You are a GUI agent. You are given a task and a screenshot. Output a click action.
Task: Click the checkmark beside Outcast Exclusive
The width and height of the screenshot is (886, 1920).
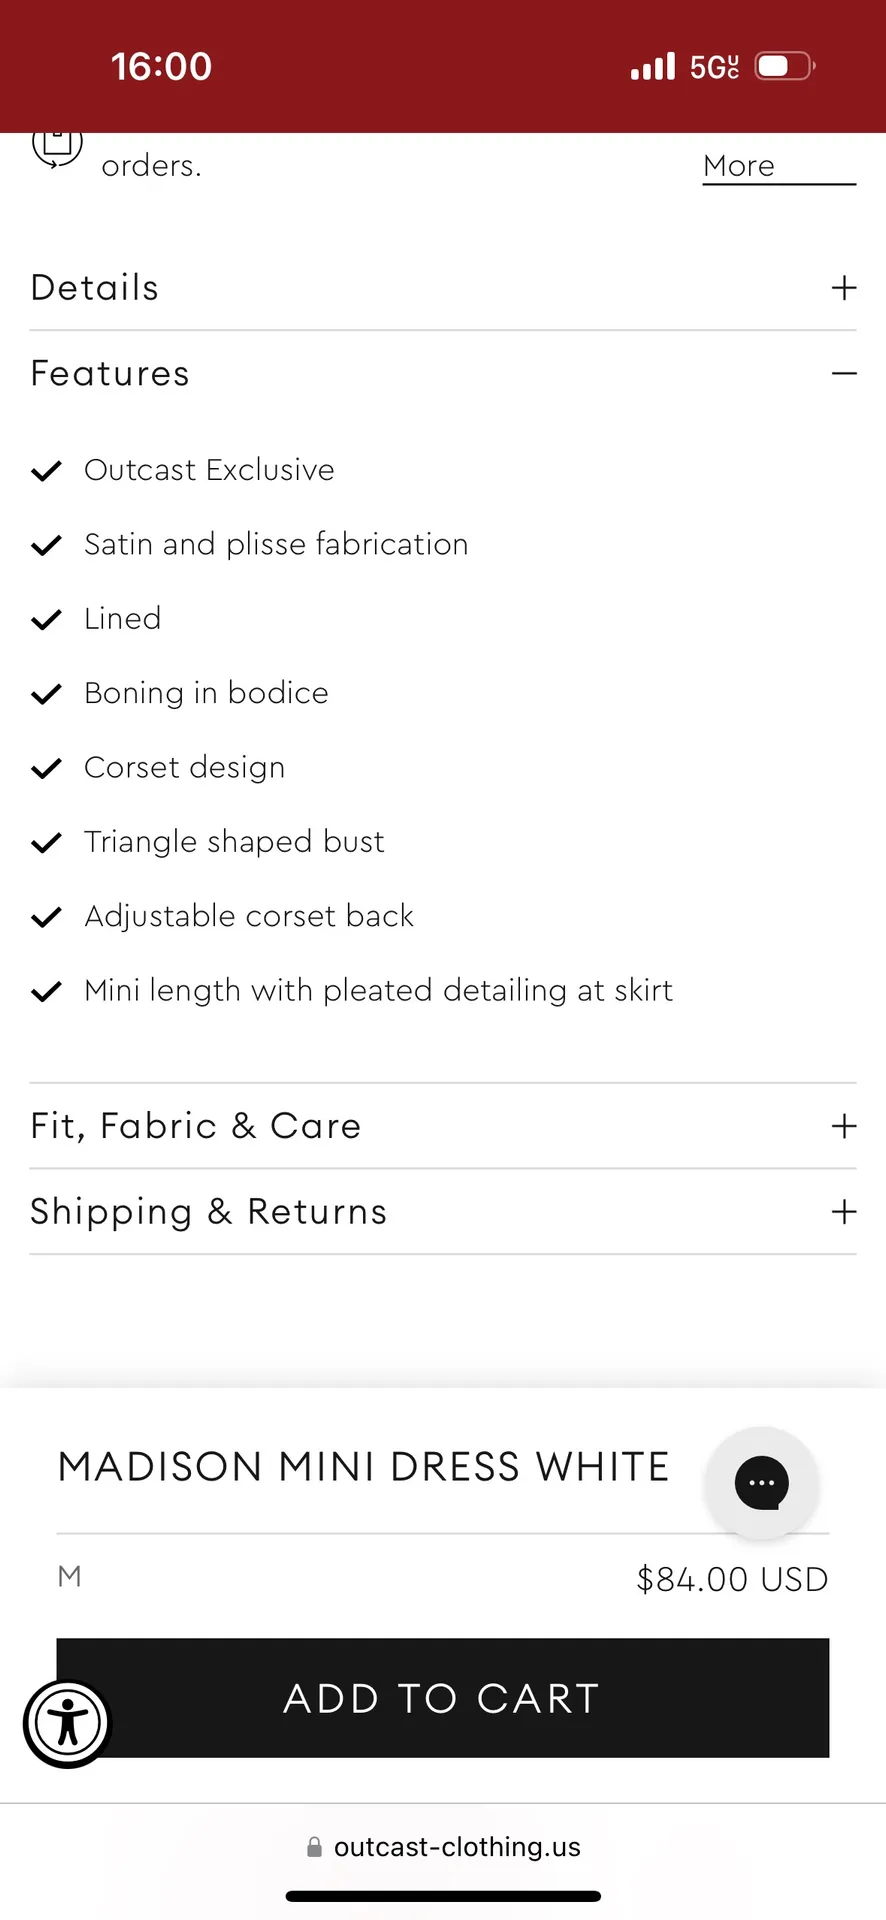47,471
